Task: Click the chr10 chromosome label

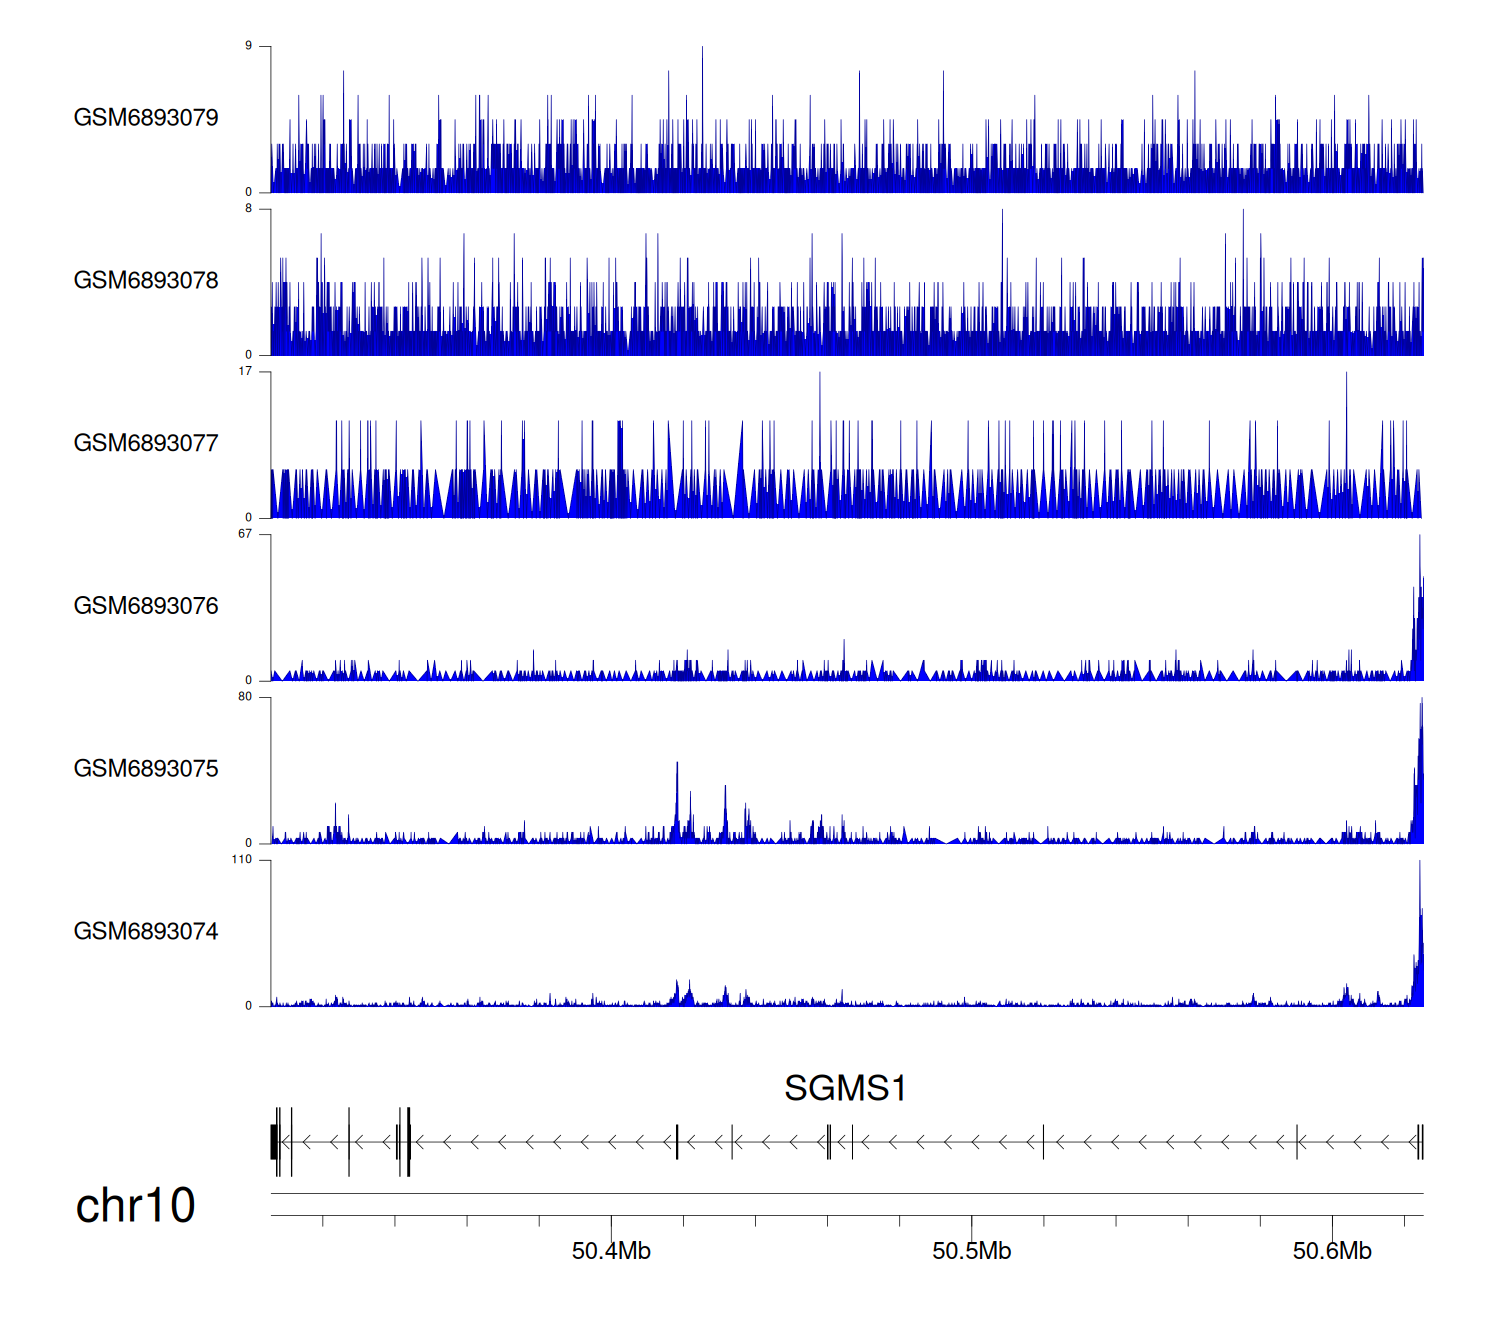Action: pyautogui.click(x=135, y=1206)
